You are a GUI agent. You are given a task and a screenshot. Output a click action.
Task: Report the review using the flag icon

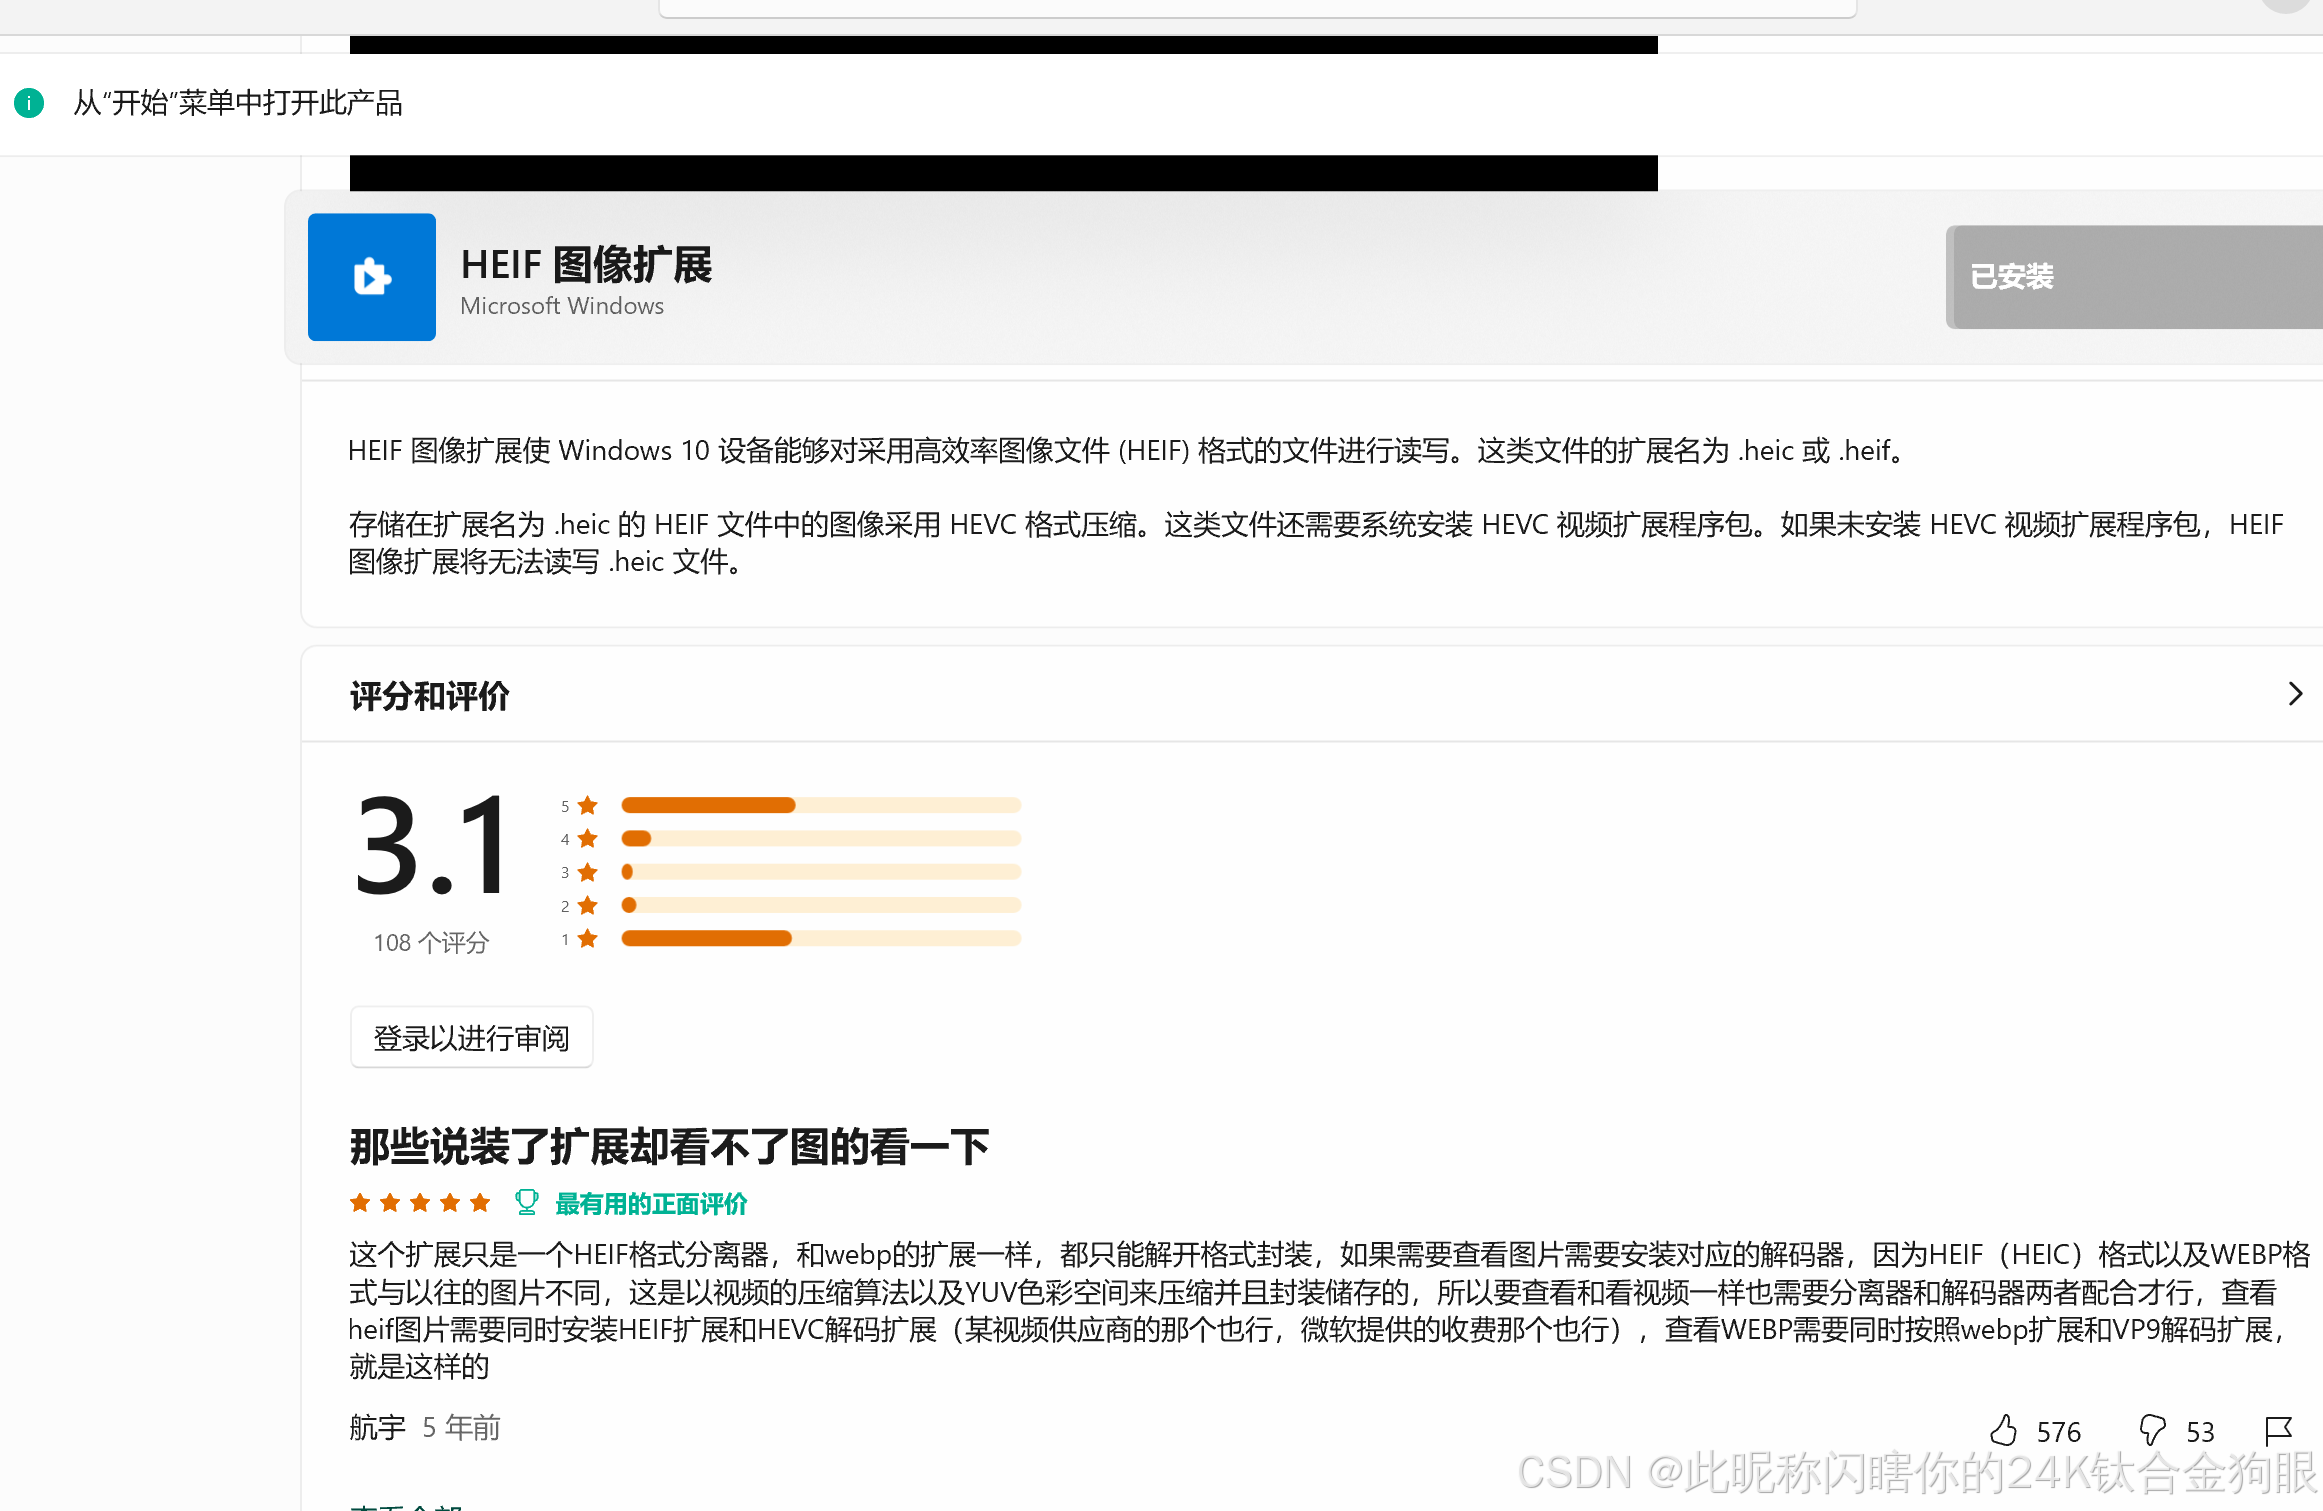2278,1430
